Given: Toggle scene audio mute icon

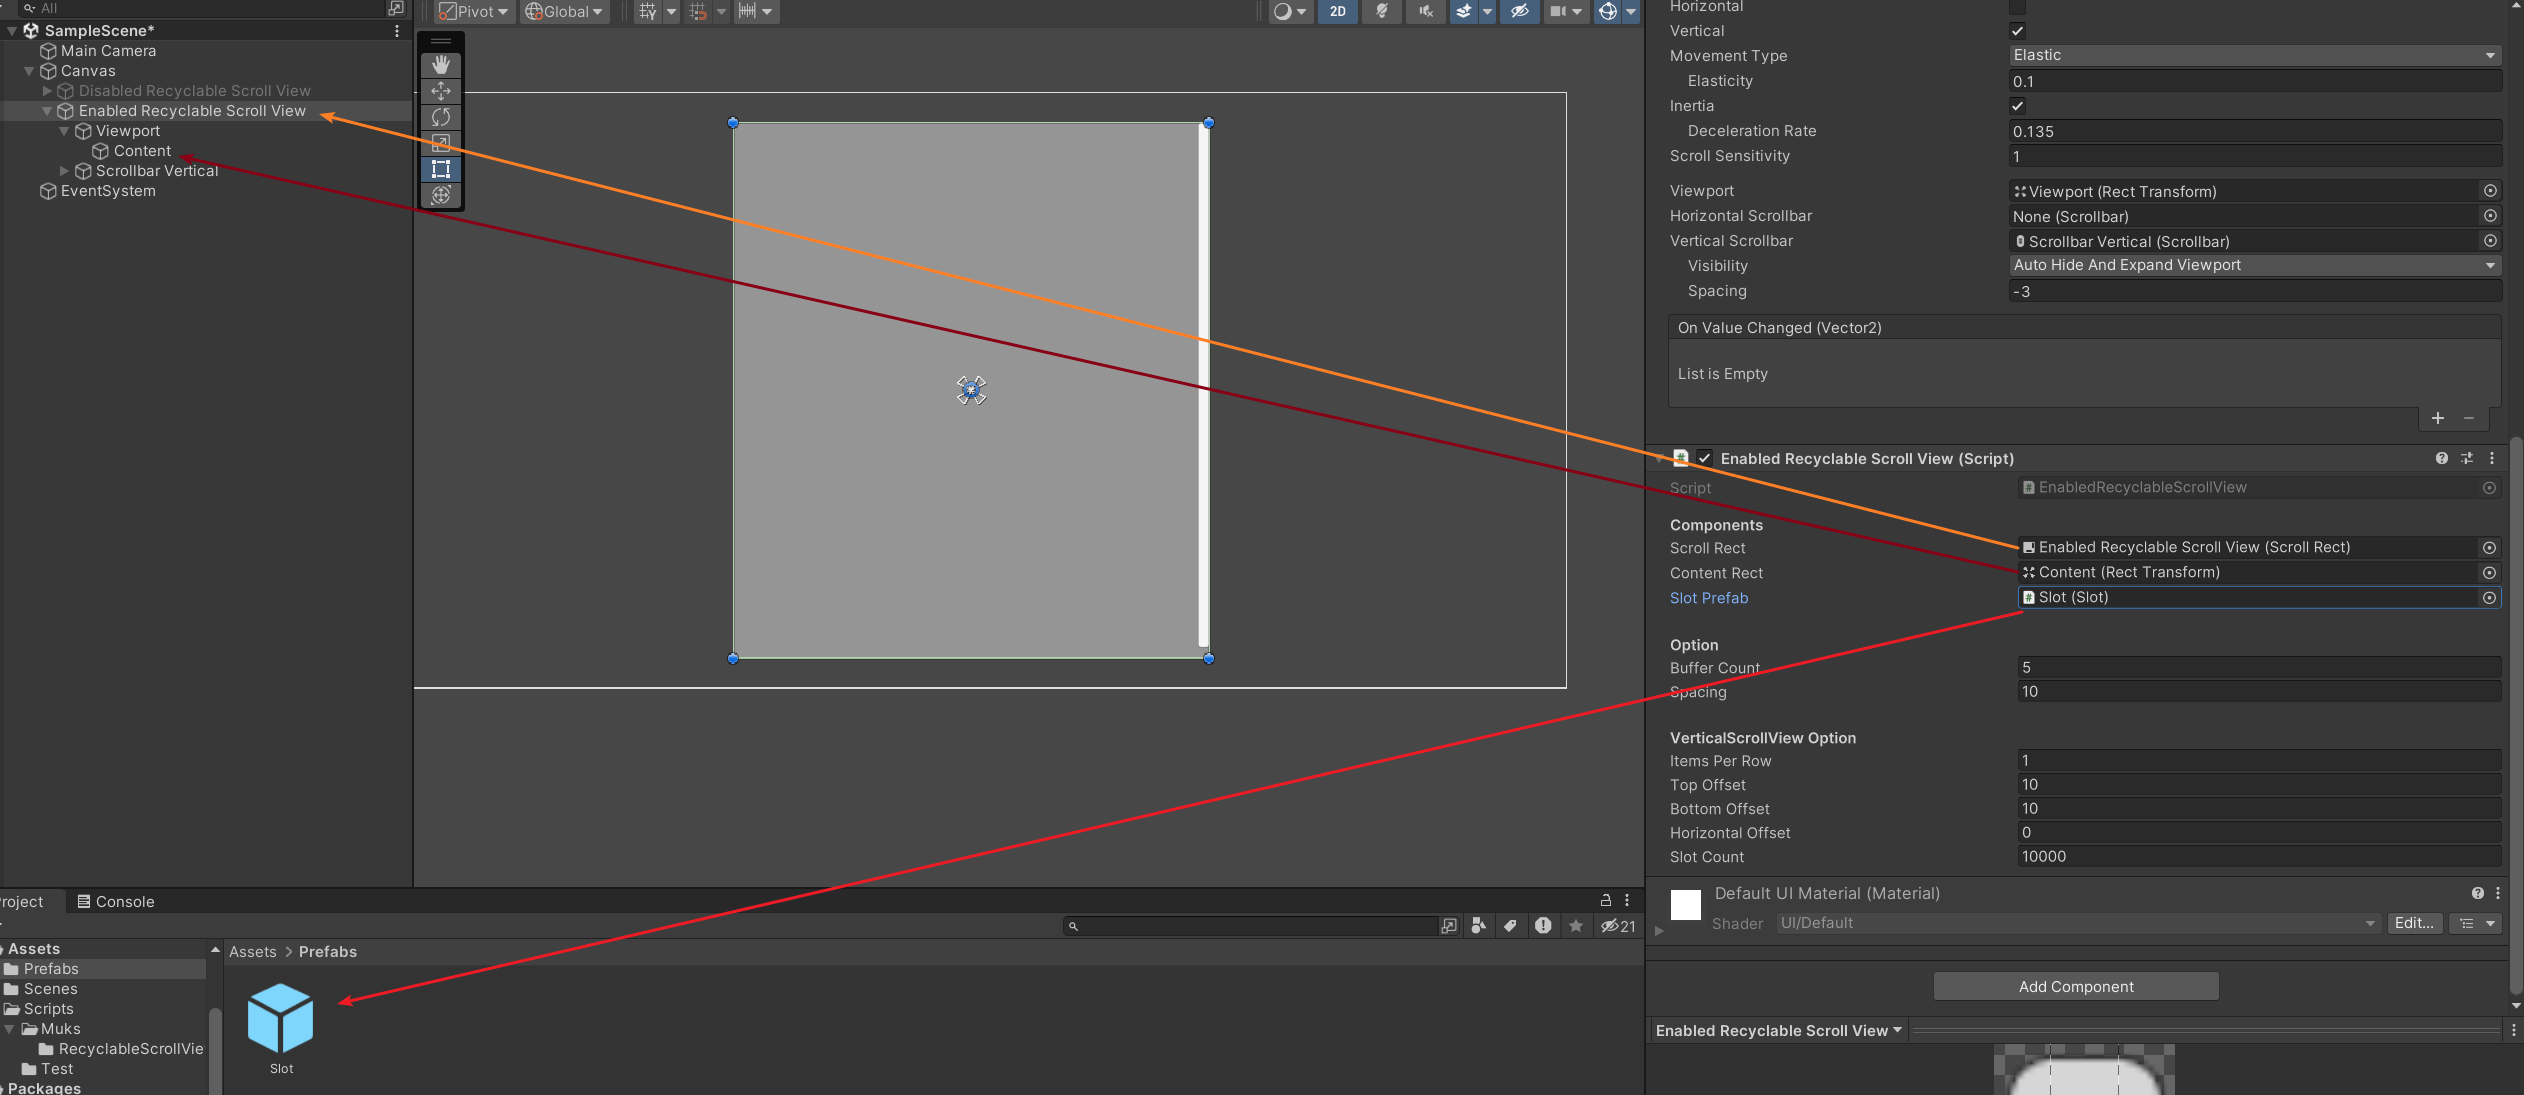Looking at the screenshot, I should coord(1425,11).
